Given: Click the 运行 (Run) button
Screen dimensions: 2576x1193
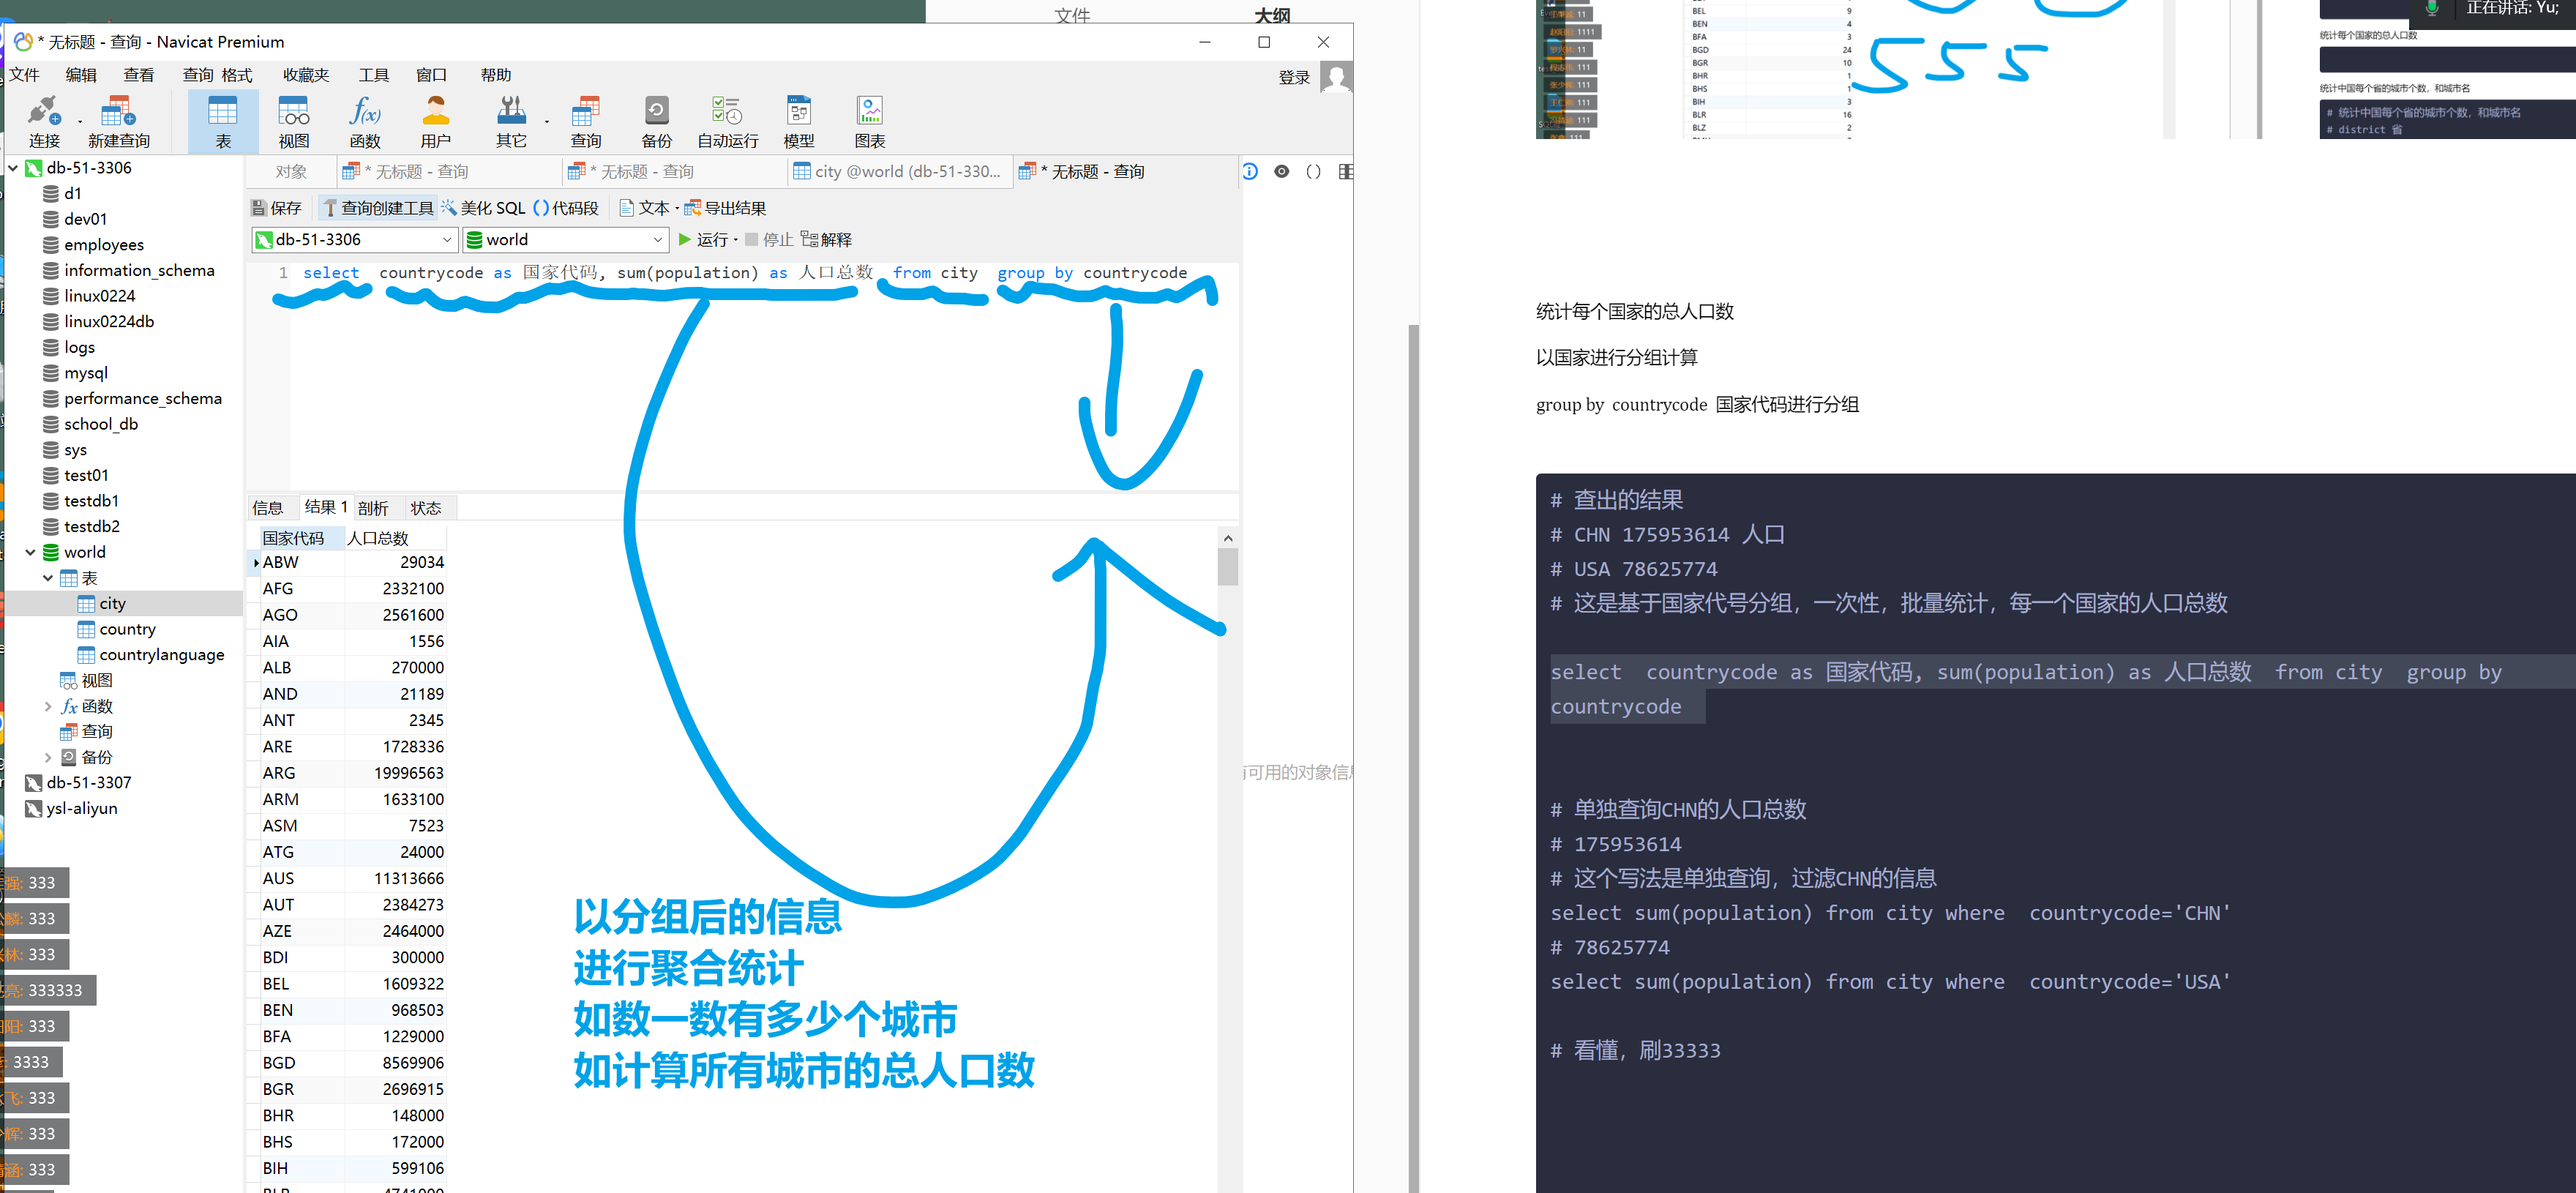Looking at the screenshot, I should click(x=703, y=240).
